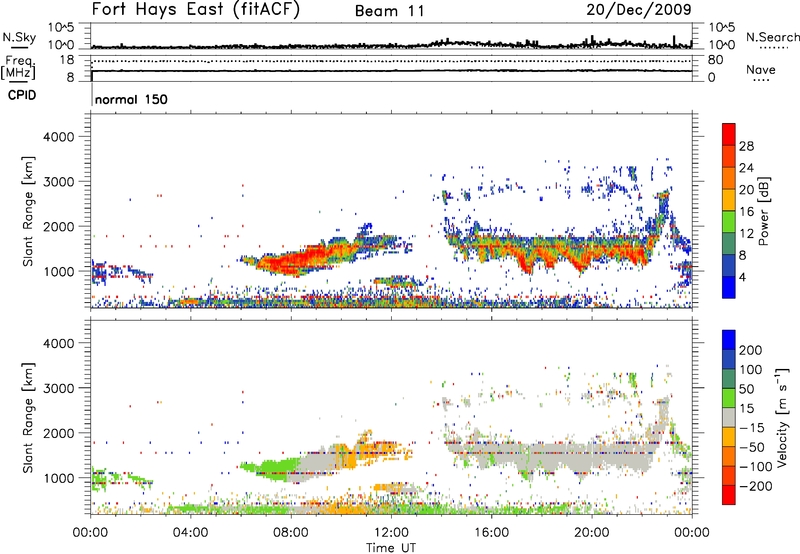Click the Time UT axis label
The width and height of the screenshot is (800, 554).
391,548
